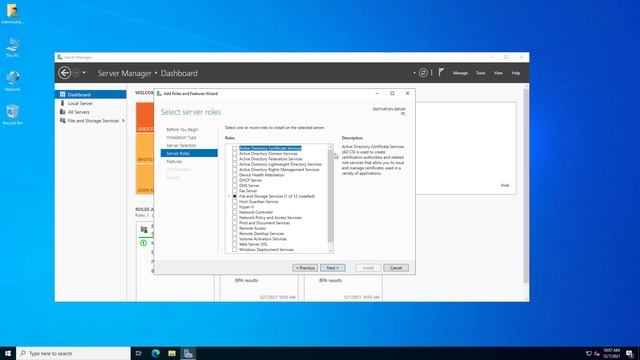The width and height of the screenshot is (640, 360).
Task: Select Volume Activation Services text
Action: click(263, 239)
